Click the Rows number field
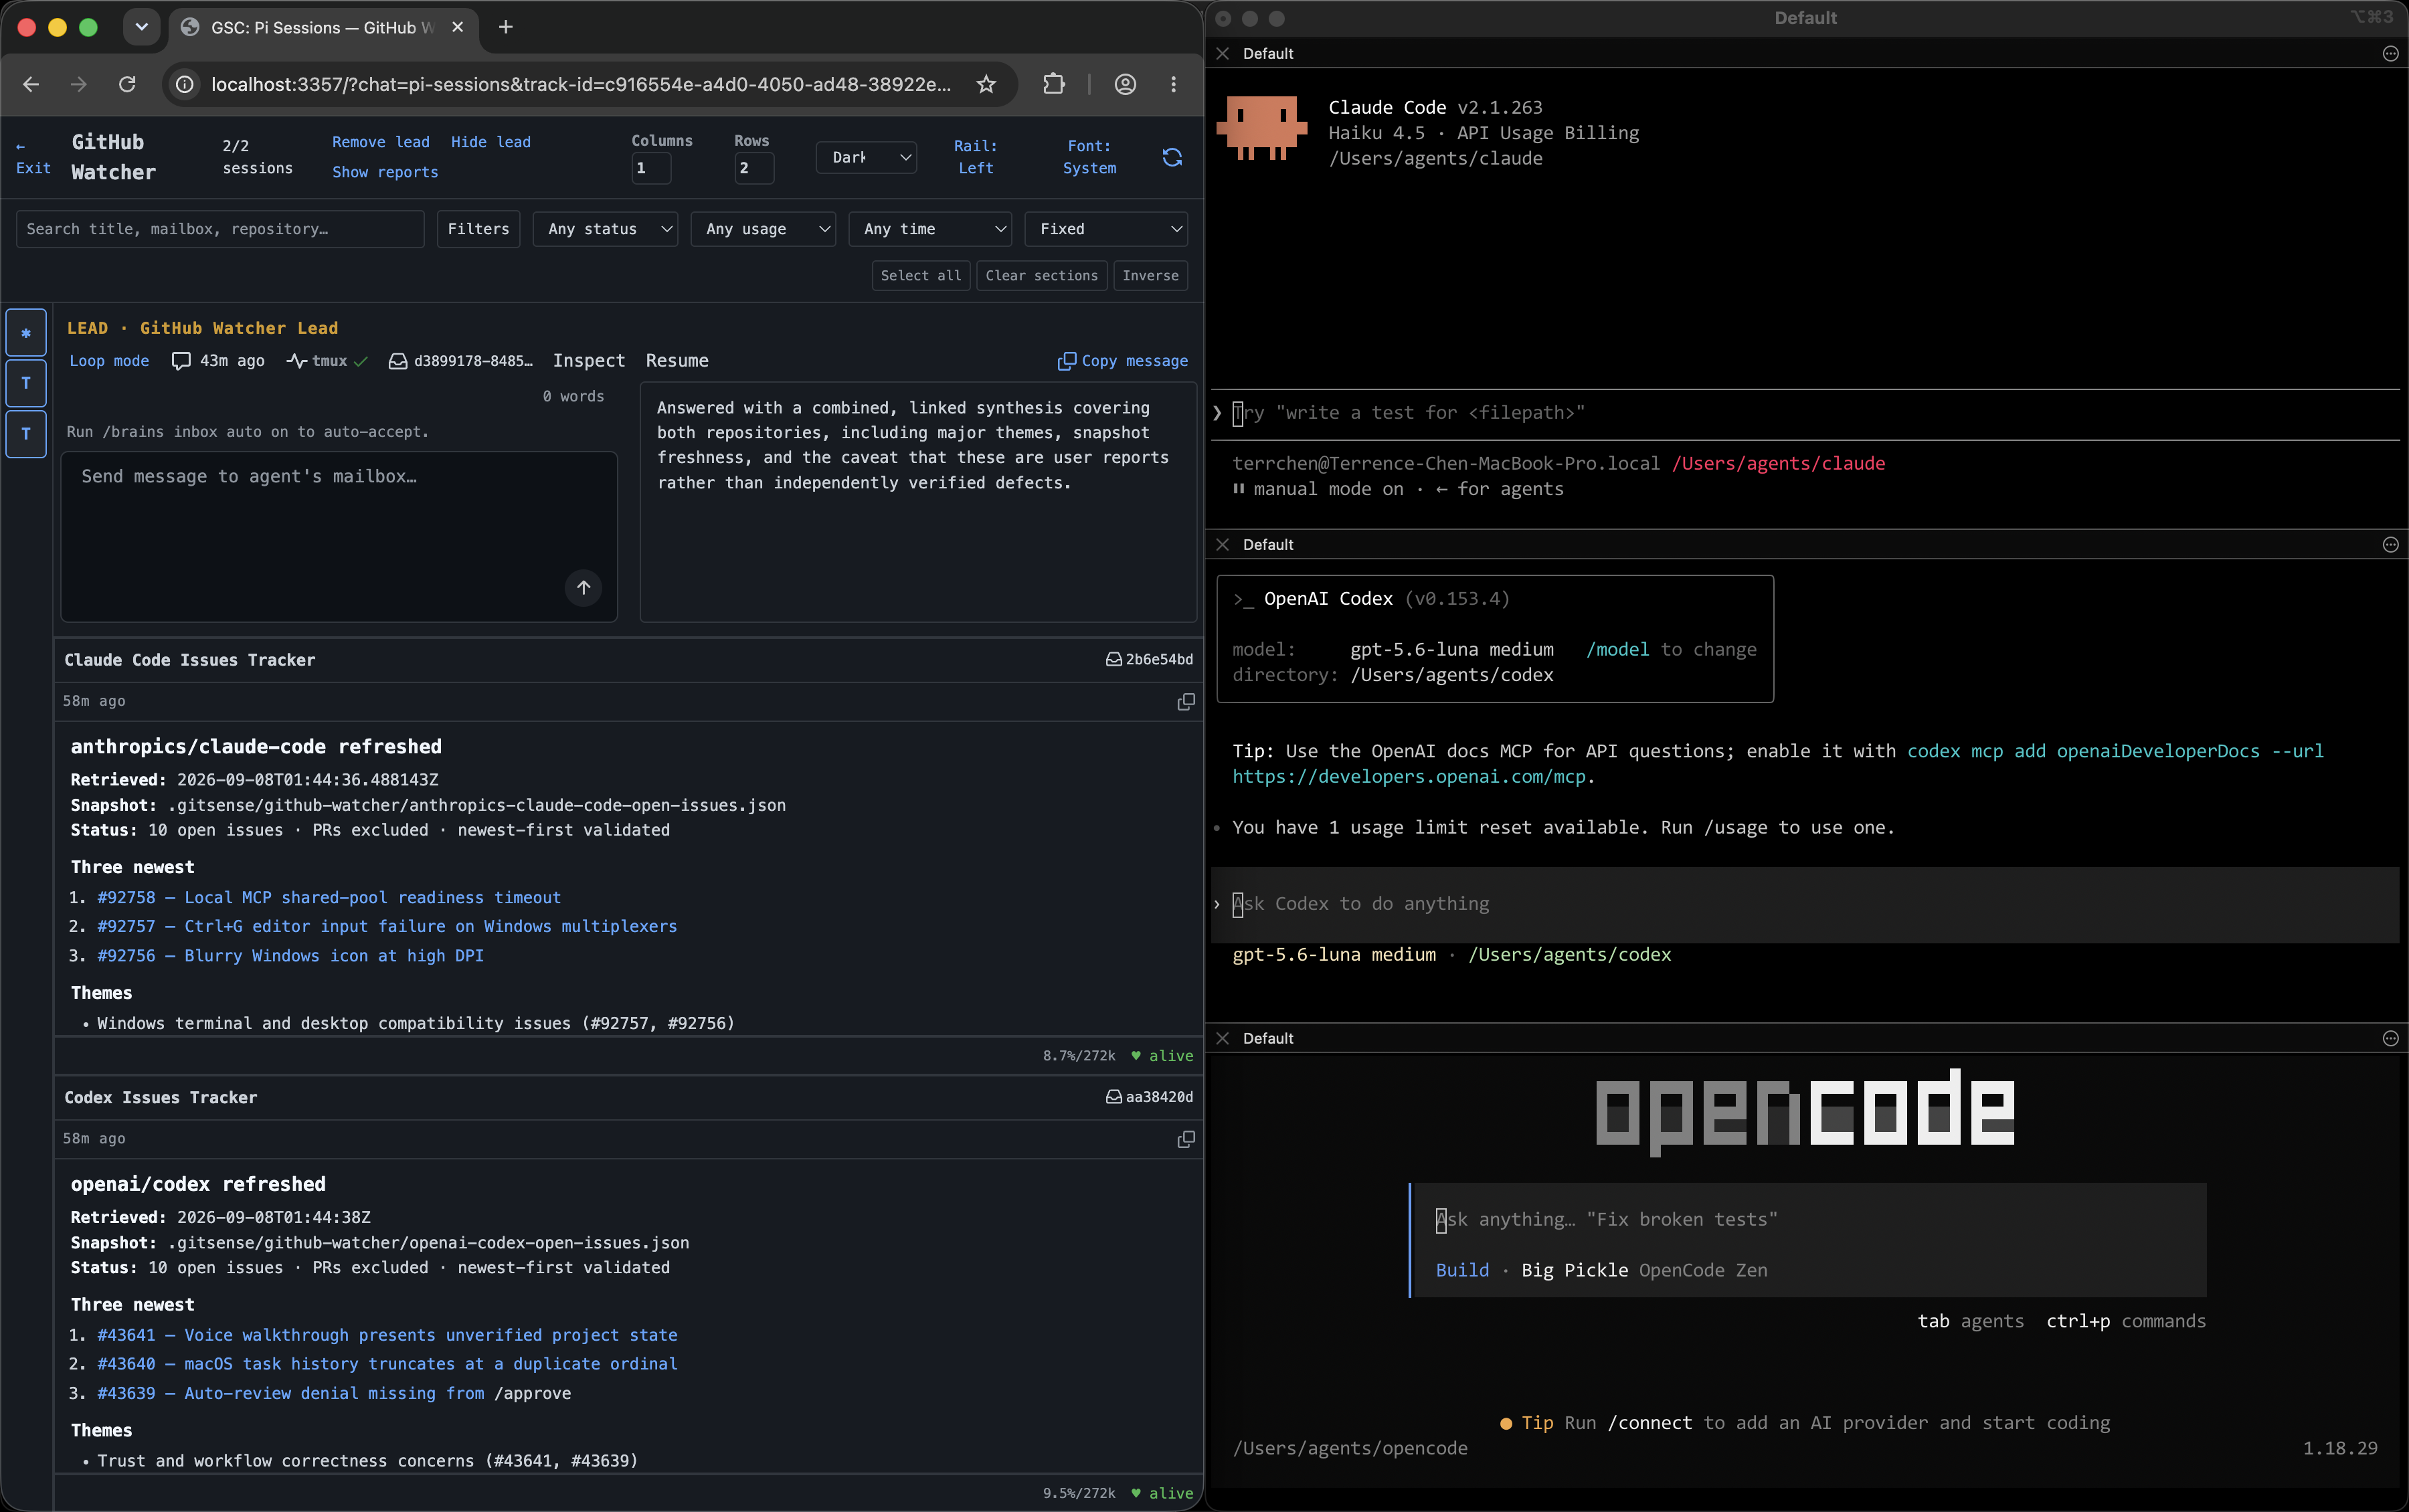 click(x=754, y=168)
